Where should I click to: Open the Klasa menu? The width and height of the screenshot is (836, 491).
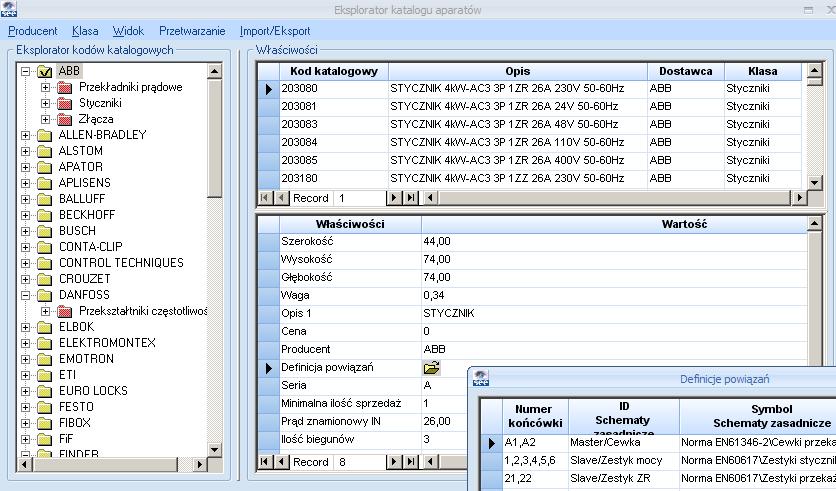click(85, 31)
